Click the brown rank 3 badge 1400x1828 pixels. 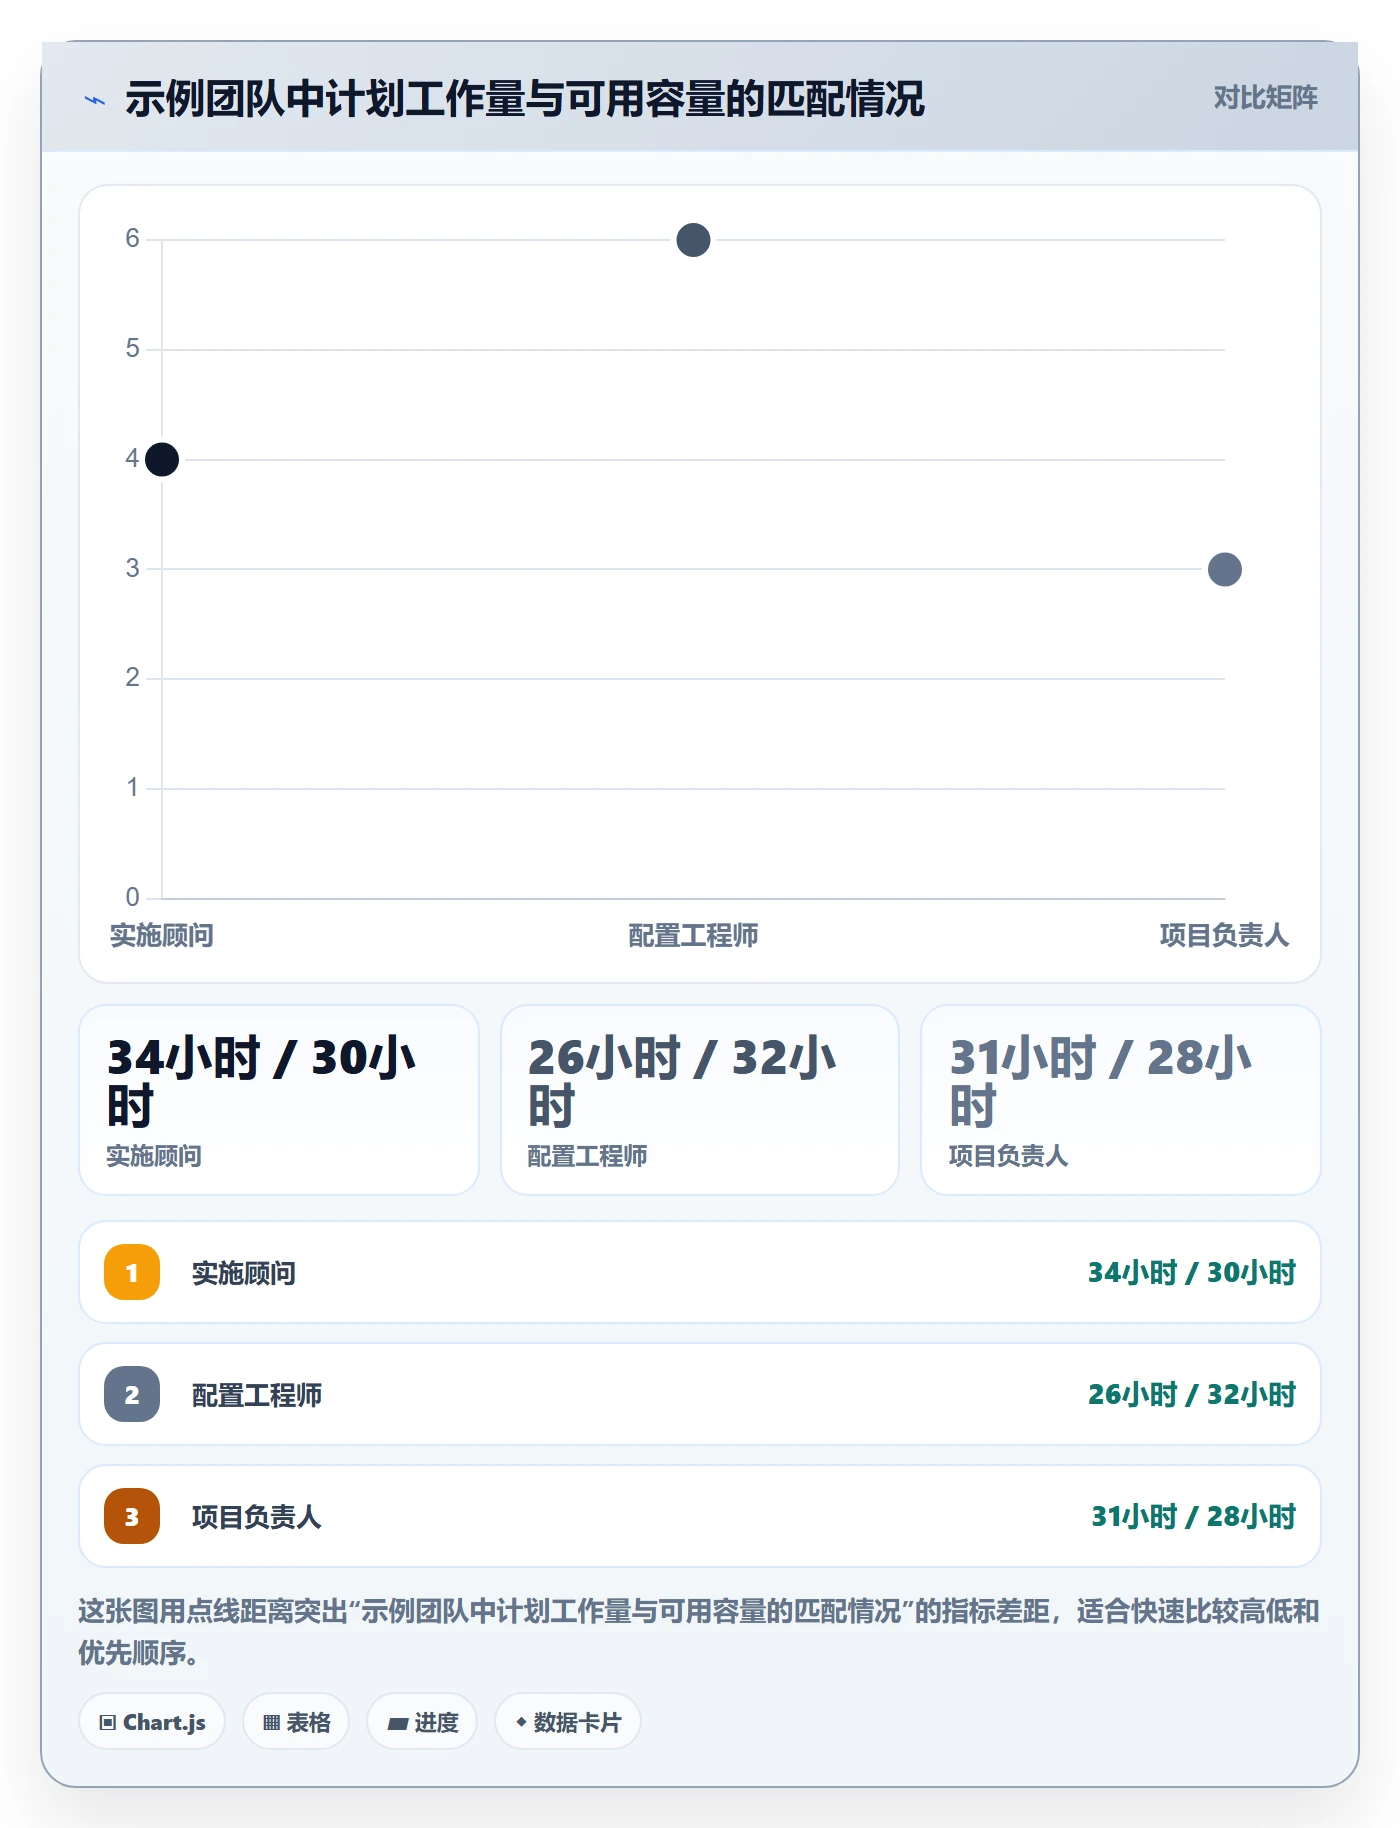click(132, 1516)
